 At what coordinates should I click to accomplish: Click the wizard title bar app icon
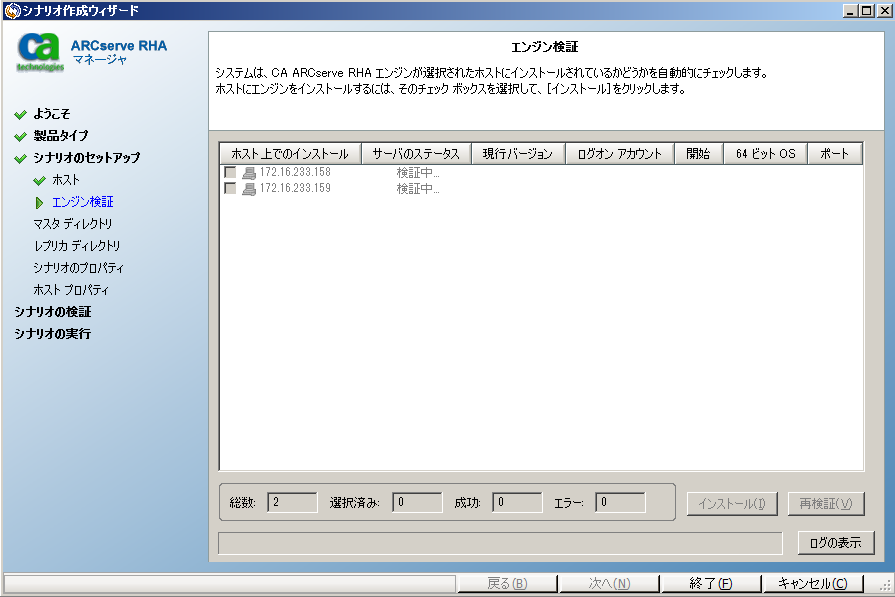tap(12, 10)
